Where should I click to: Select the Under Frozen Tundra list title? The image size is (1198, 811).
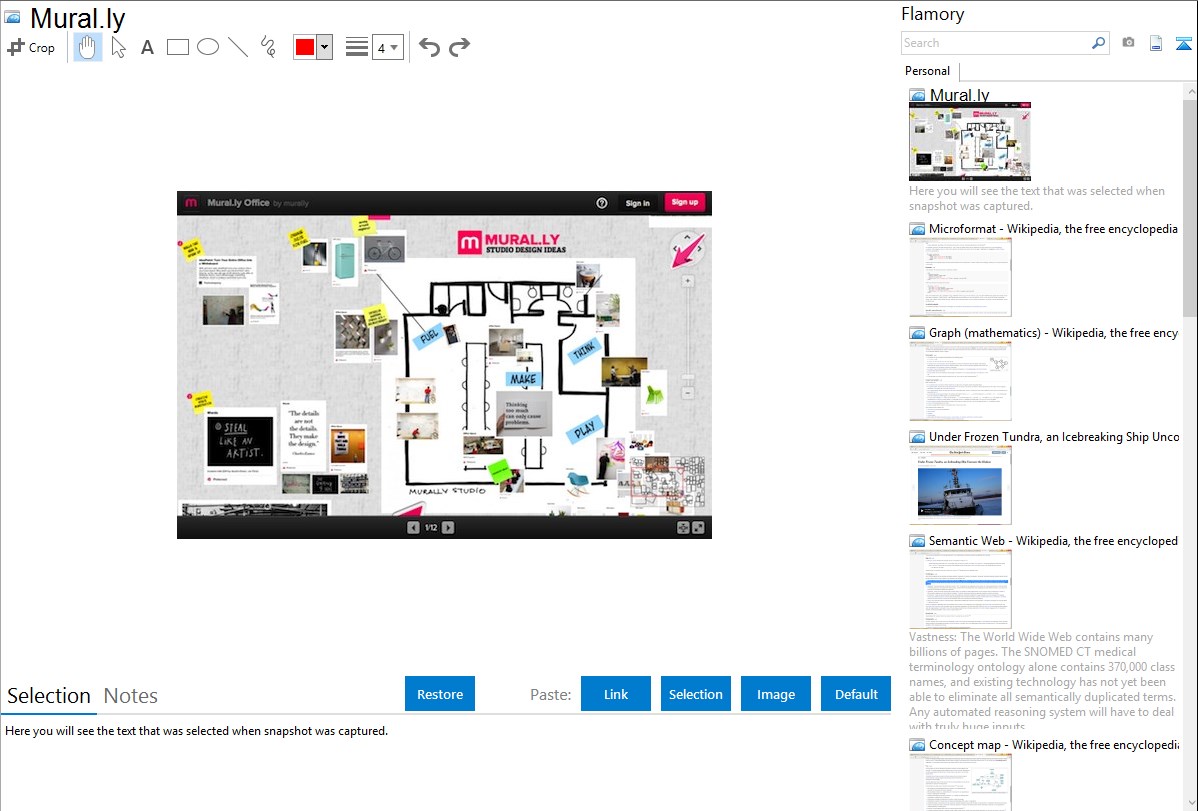[1054, 436]
